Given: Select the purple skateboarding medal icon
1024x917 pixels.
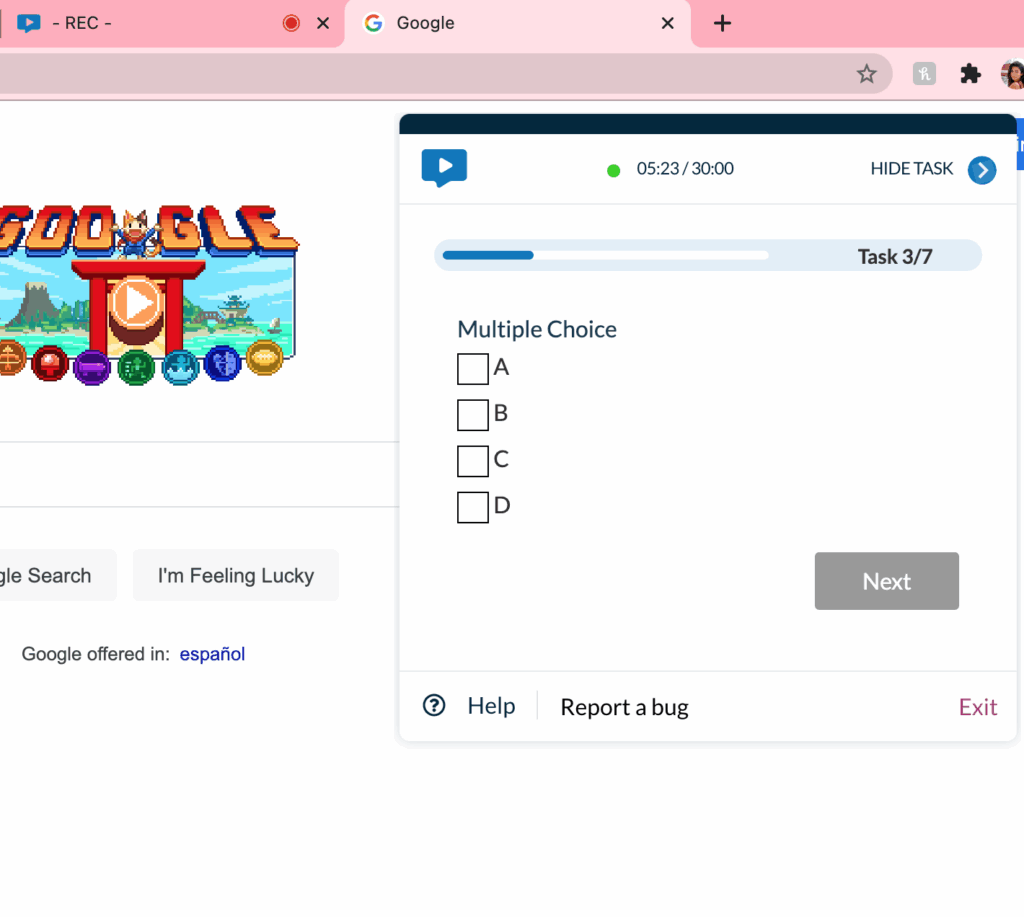Looking at the screenshot, I should pyautogui.click(x=91, y=366).
